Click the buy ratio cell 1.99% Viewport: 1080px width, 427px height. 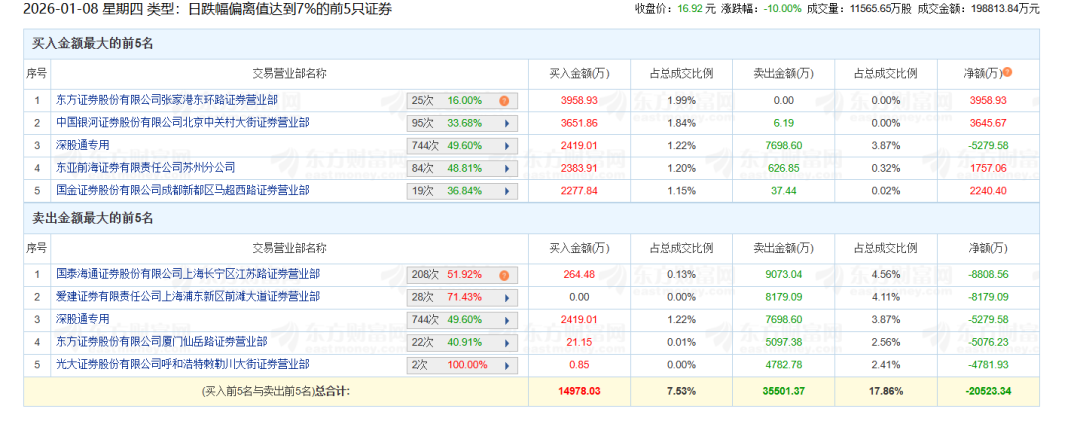[681, 101]
